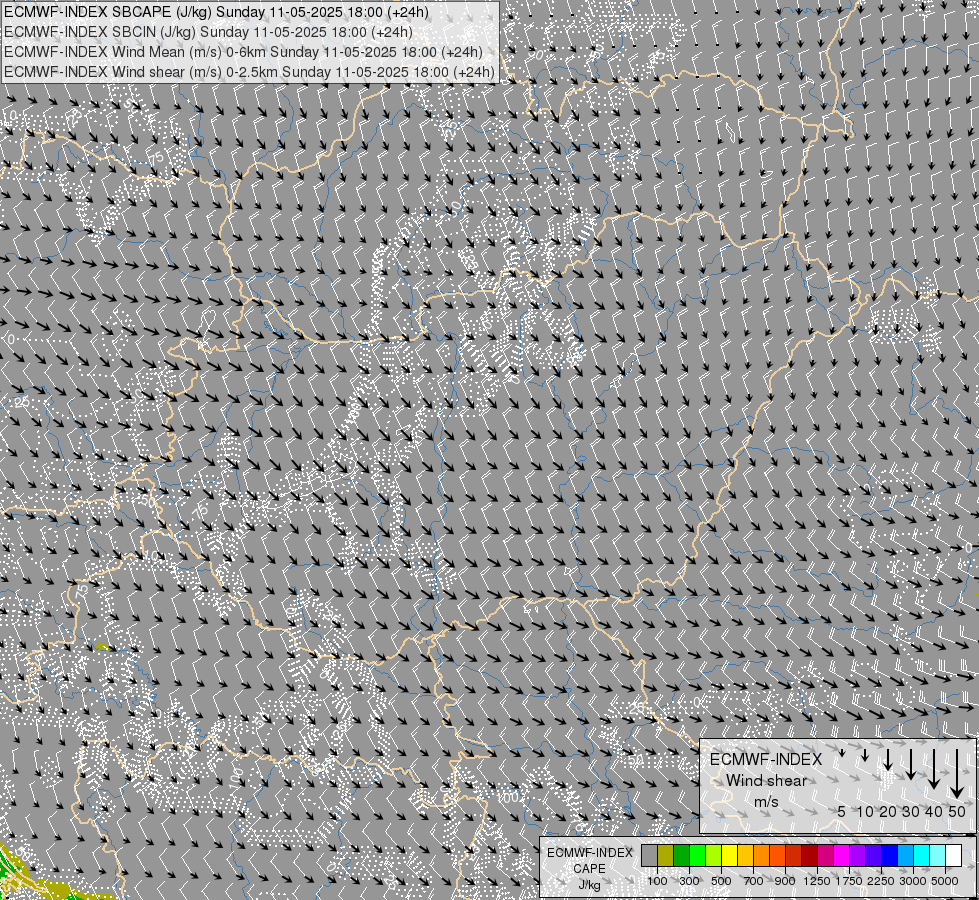Click the '30' label in wind shear legend
Viewport: 979px width, 900px height.
click(x=911, y=811)
